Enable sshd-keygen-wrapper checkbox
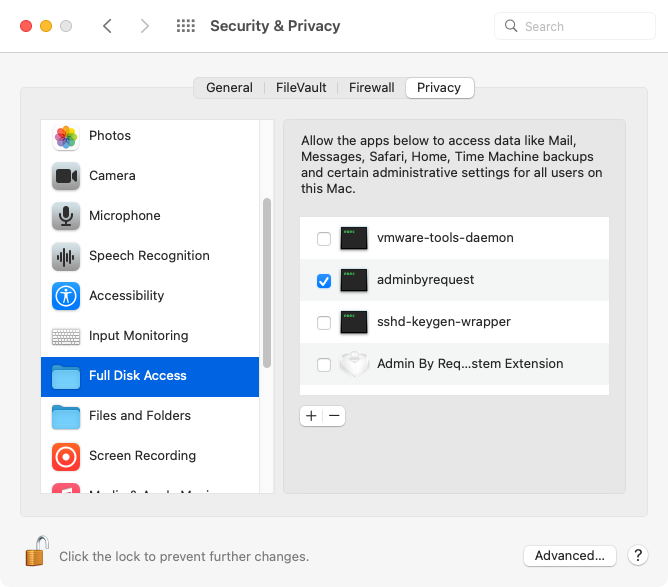 324,322
